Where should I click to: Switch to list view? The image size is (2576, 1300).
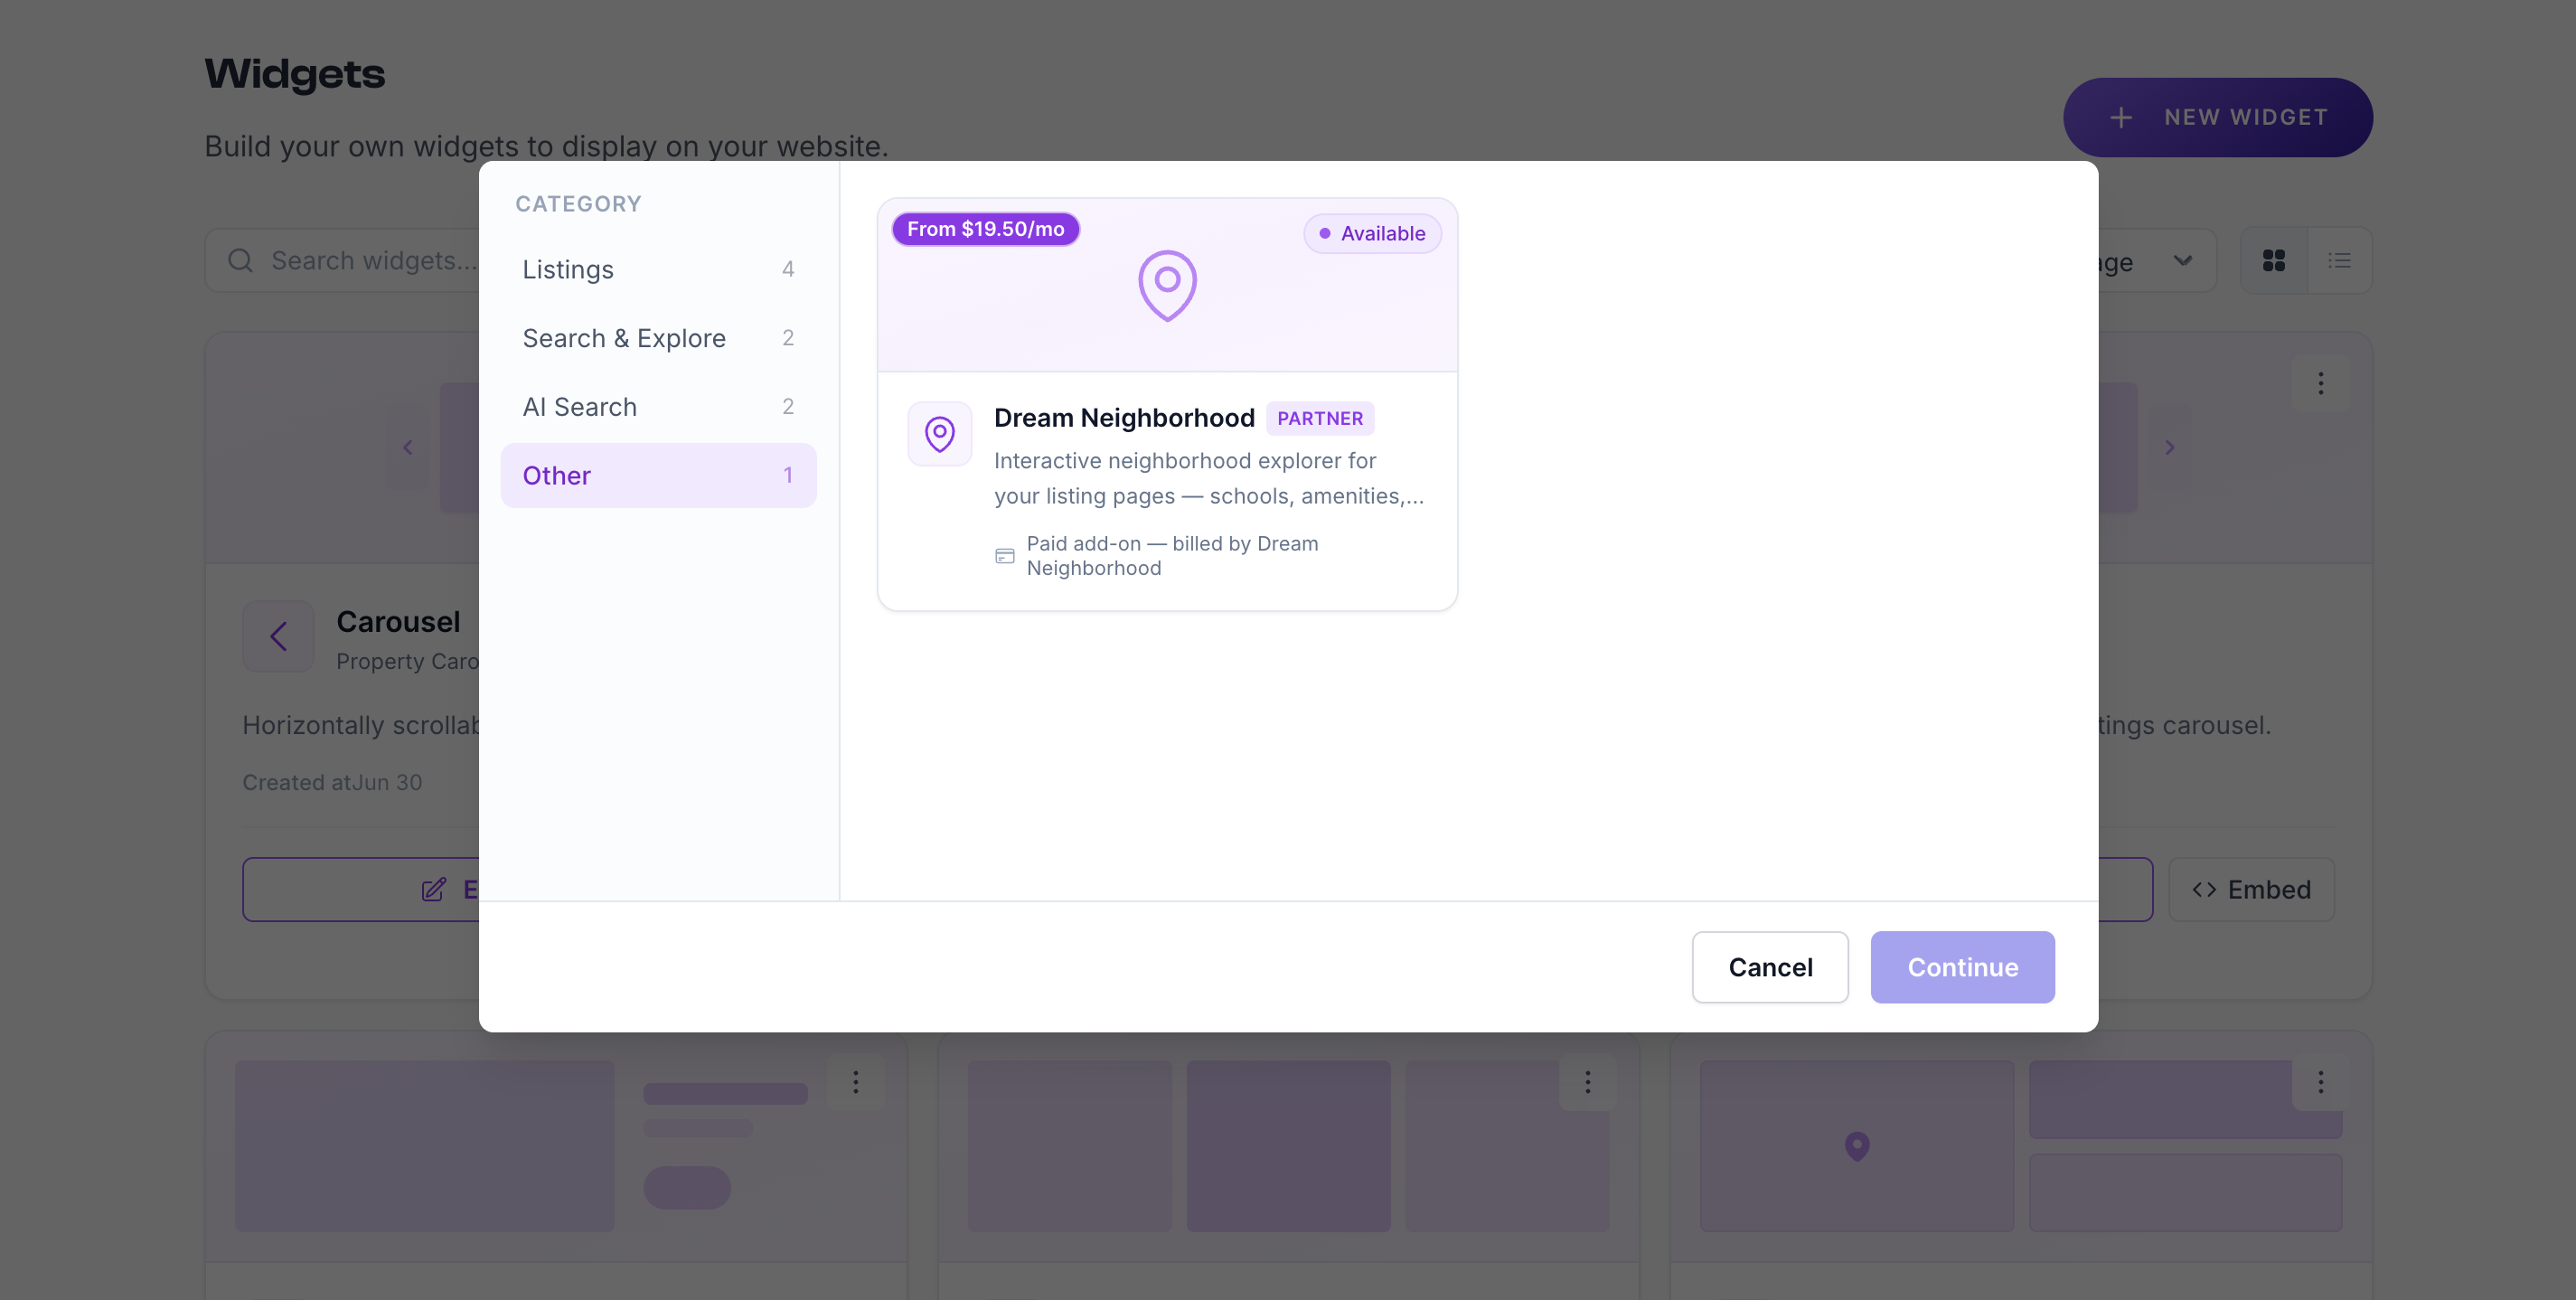[2339, 260]
